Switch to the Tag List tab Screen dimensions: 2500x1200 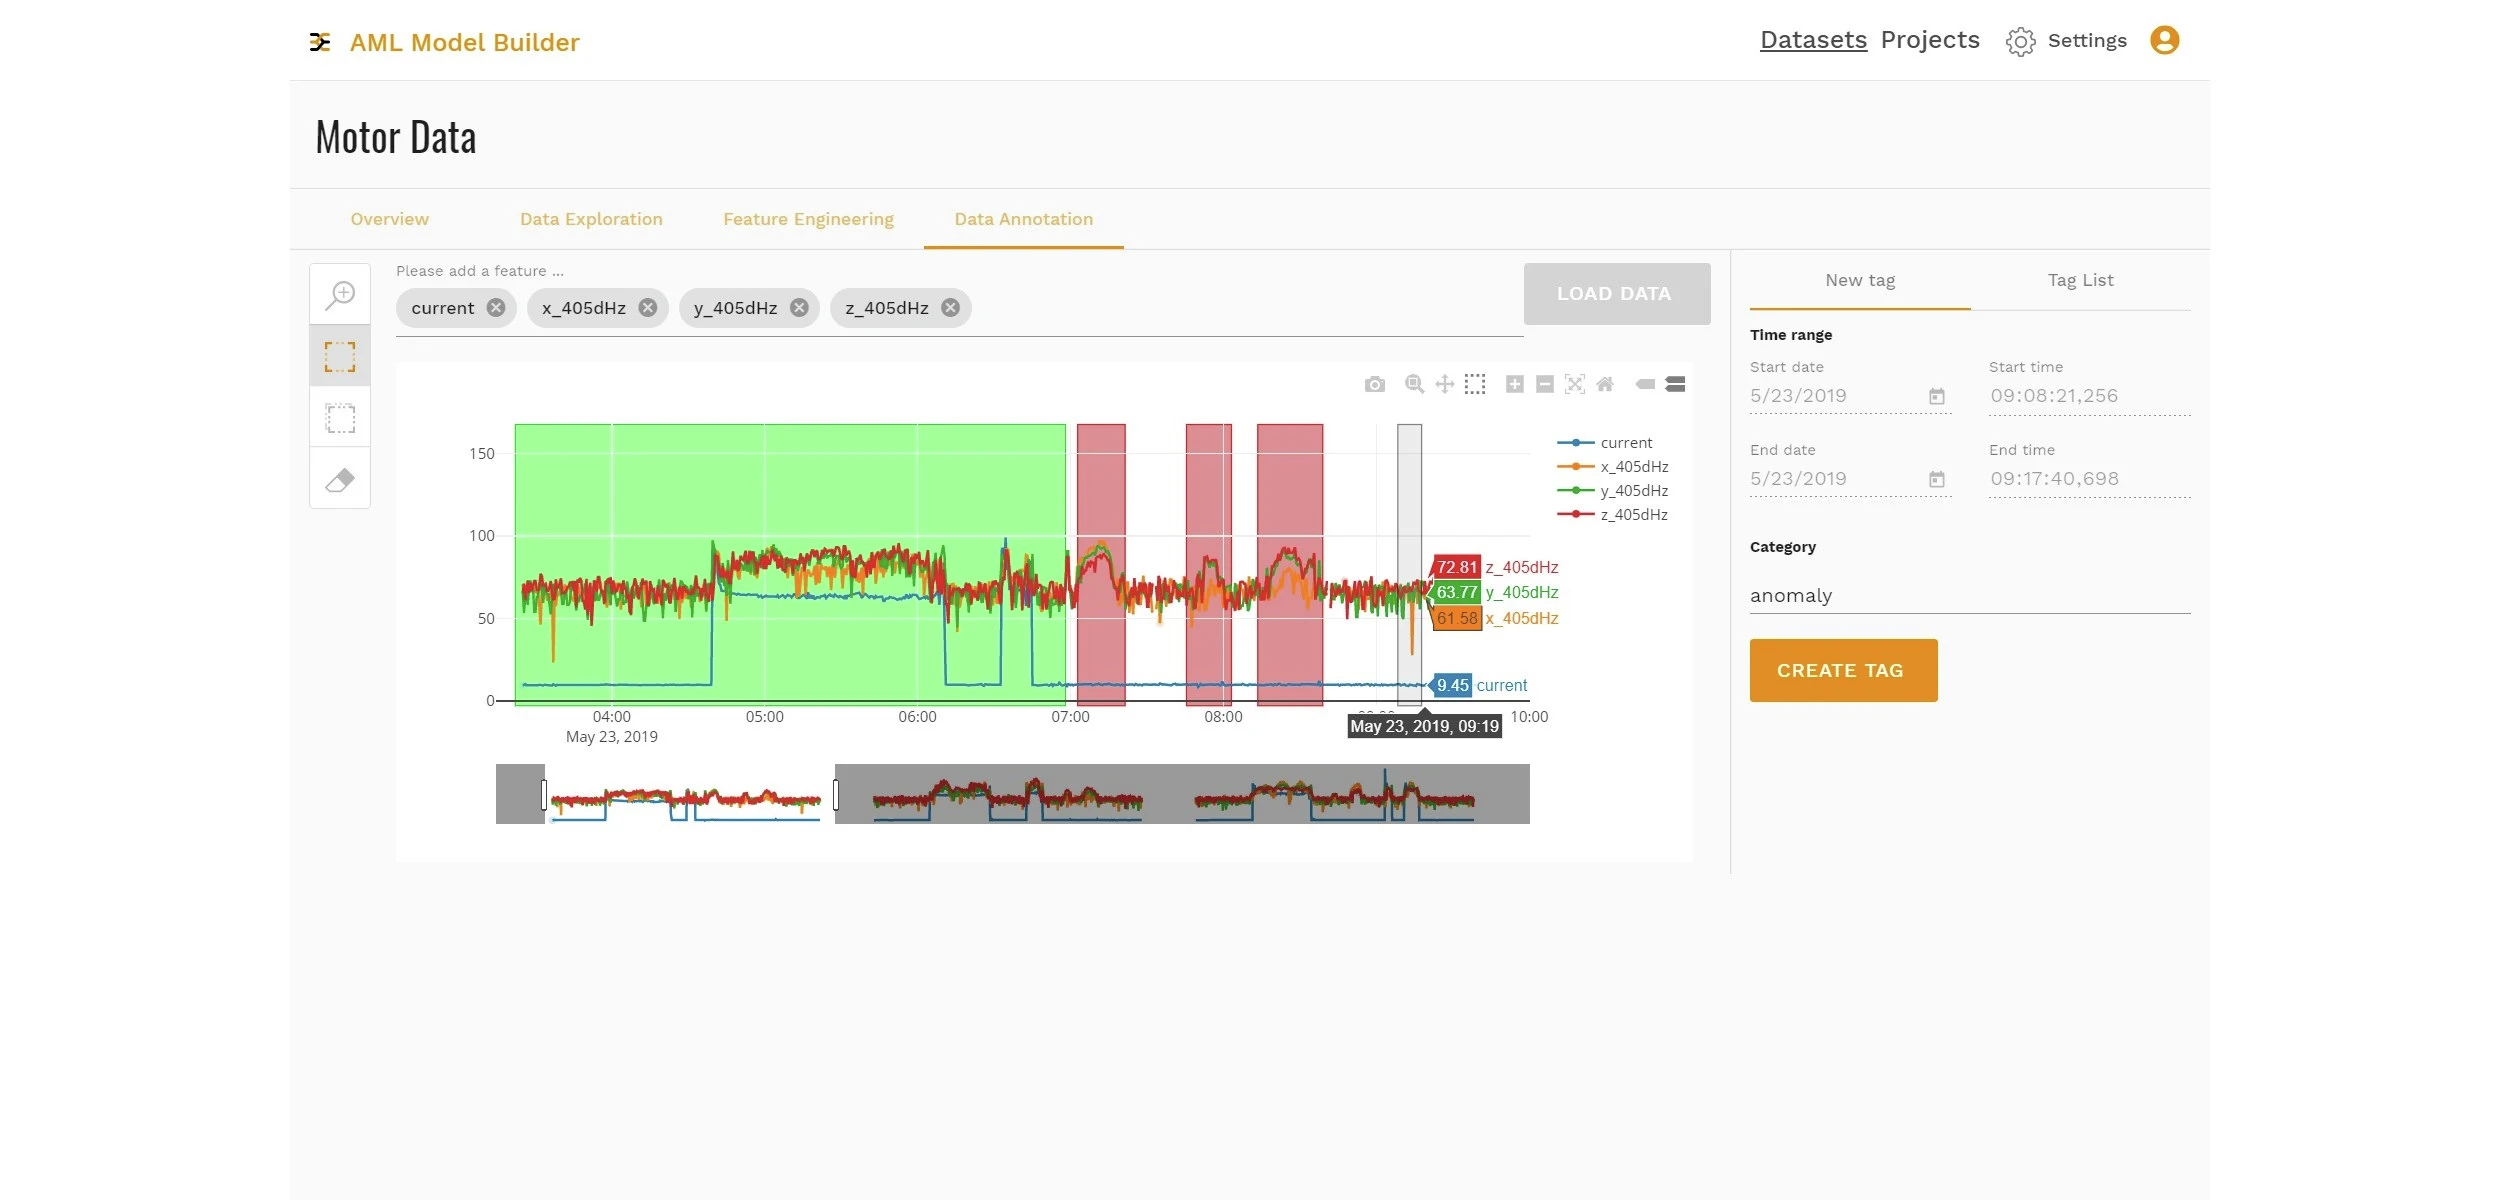[x=2080, y=281]
